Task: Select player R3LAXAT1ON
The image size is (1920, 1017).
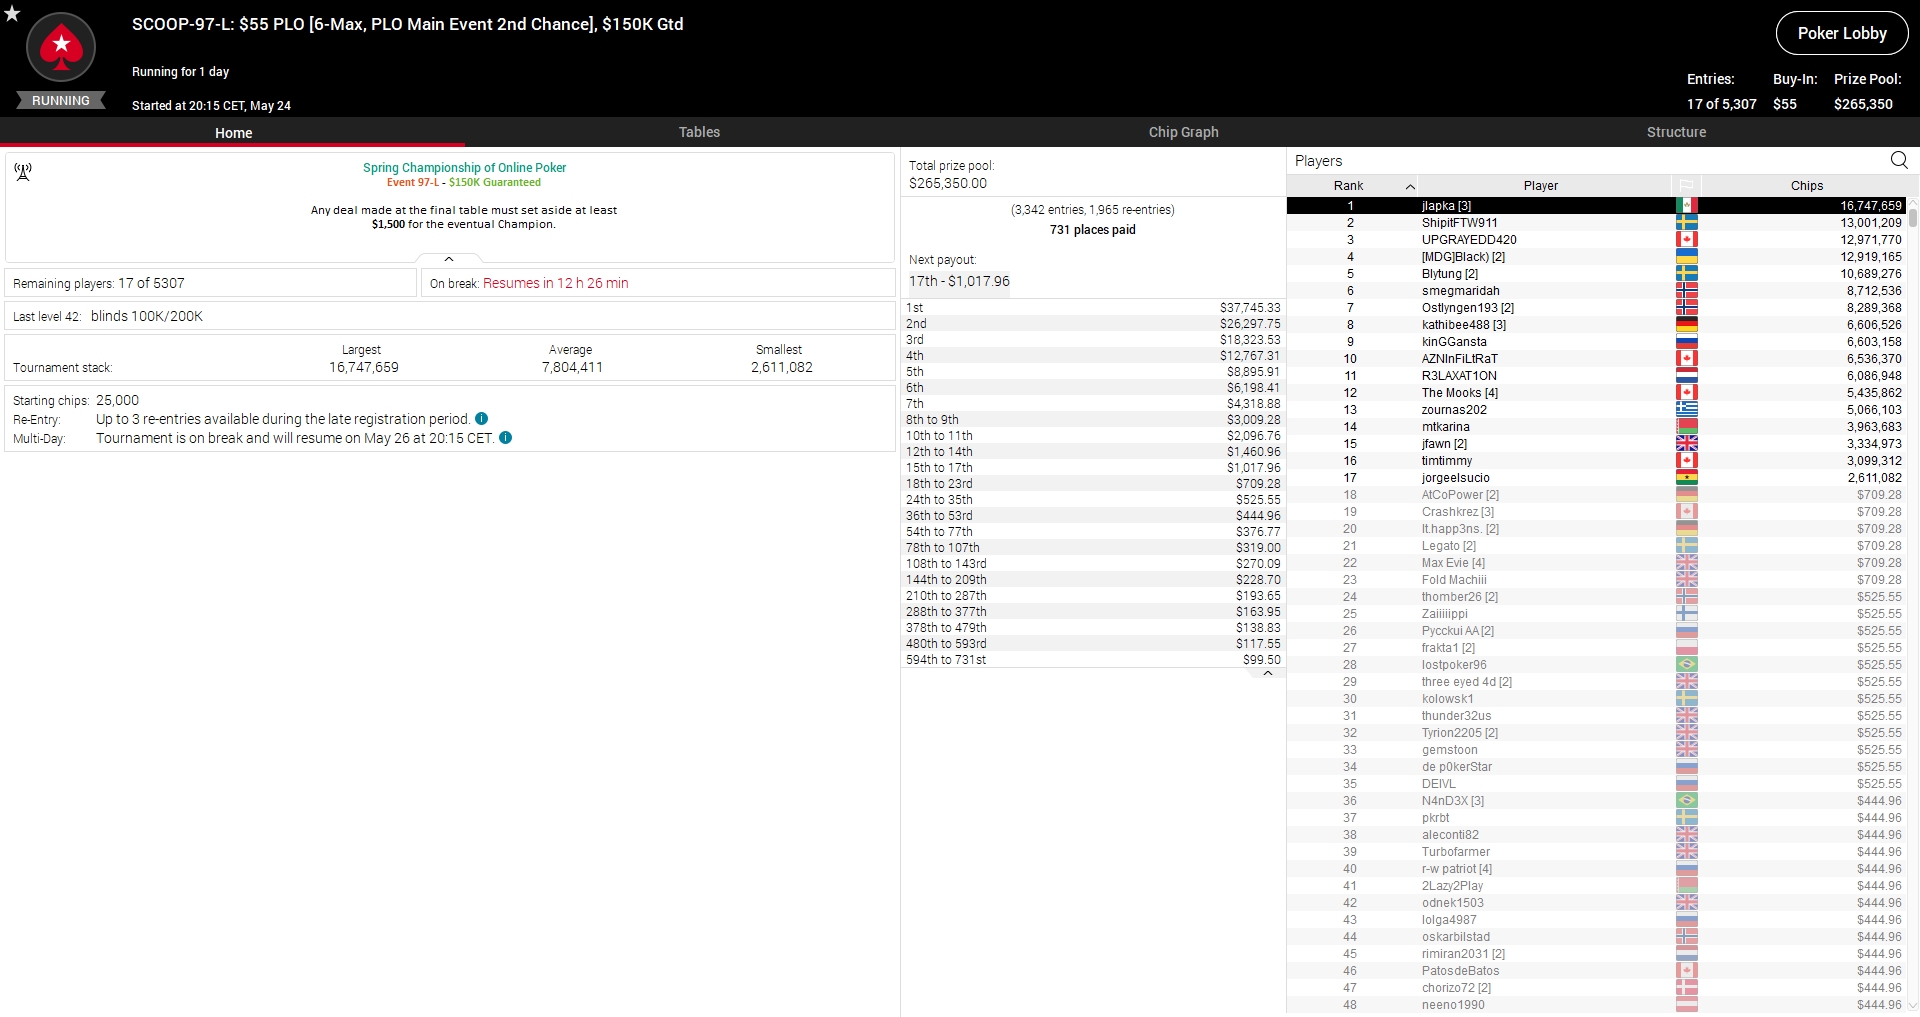Action: click(x=1596, y=376)
